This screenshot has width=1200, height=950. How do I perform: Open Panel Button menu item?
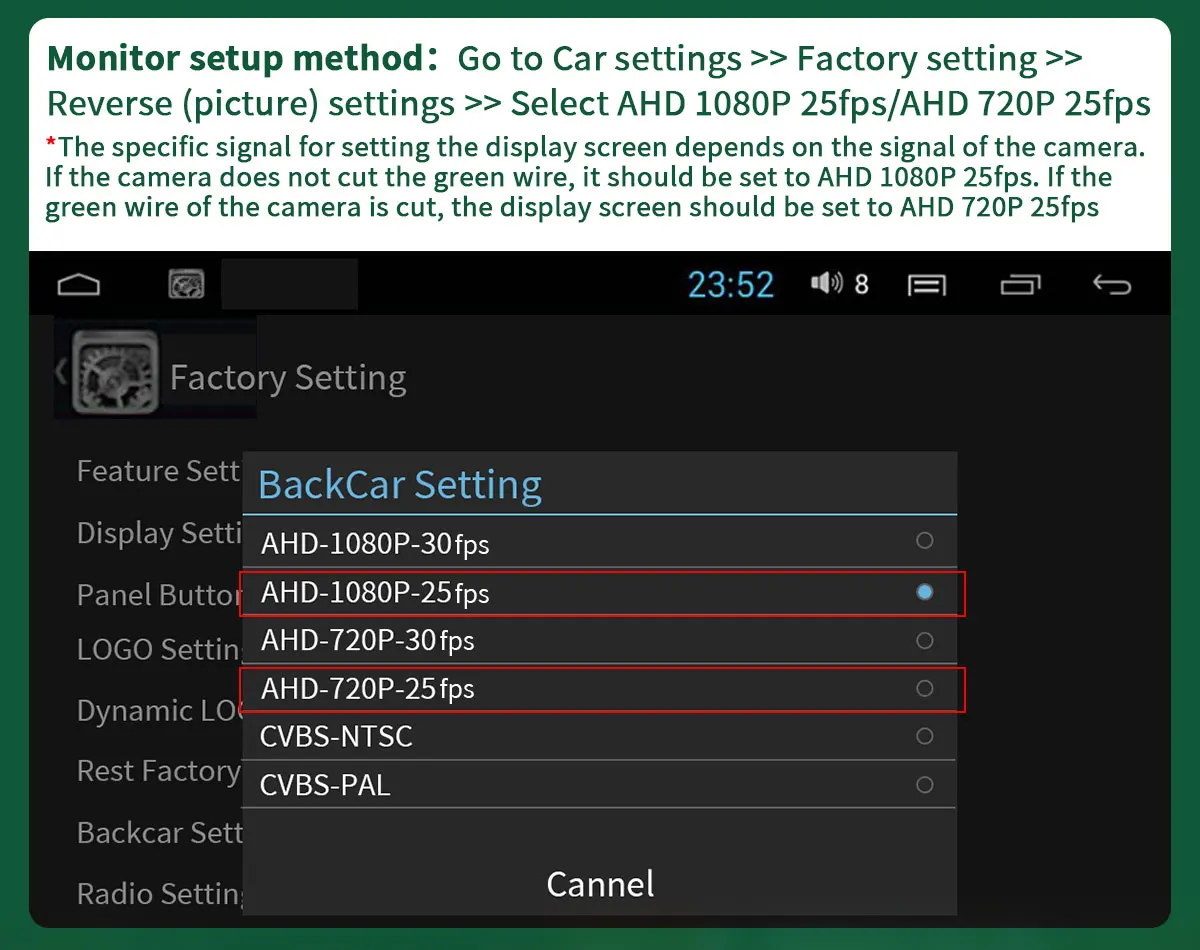click(159, 595)
